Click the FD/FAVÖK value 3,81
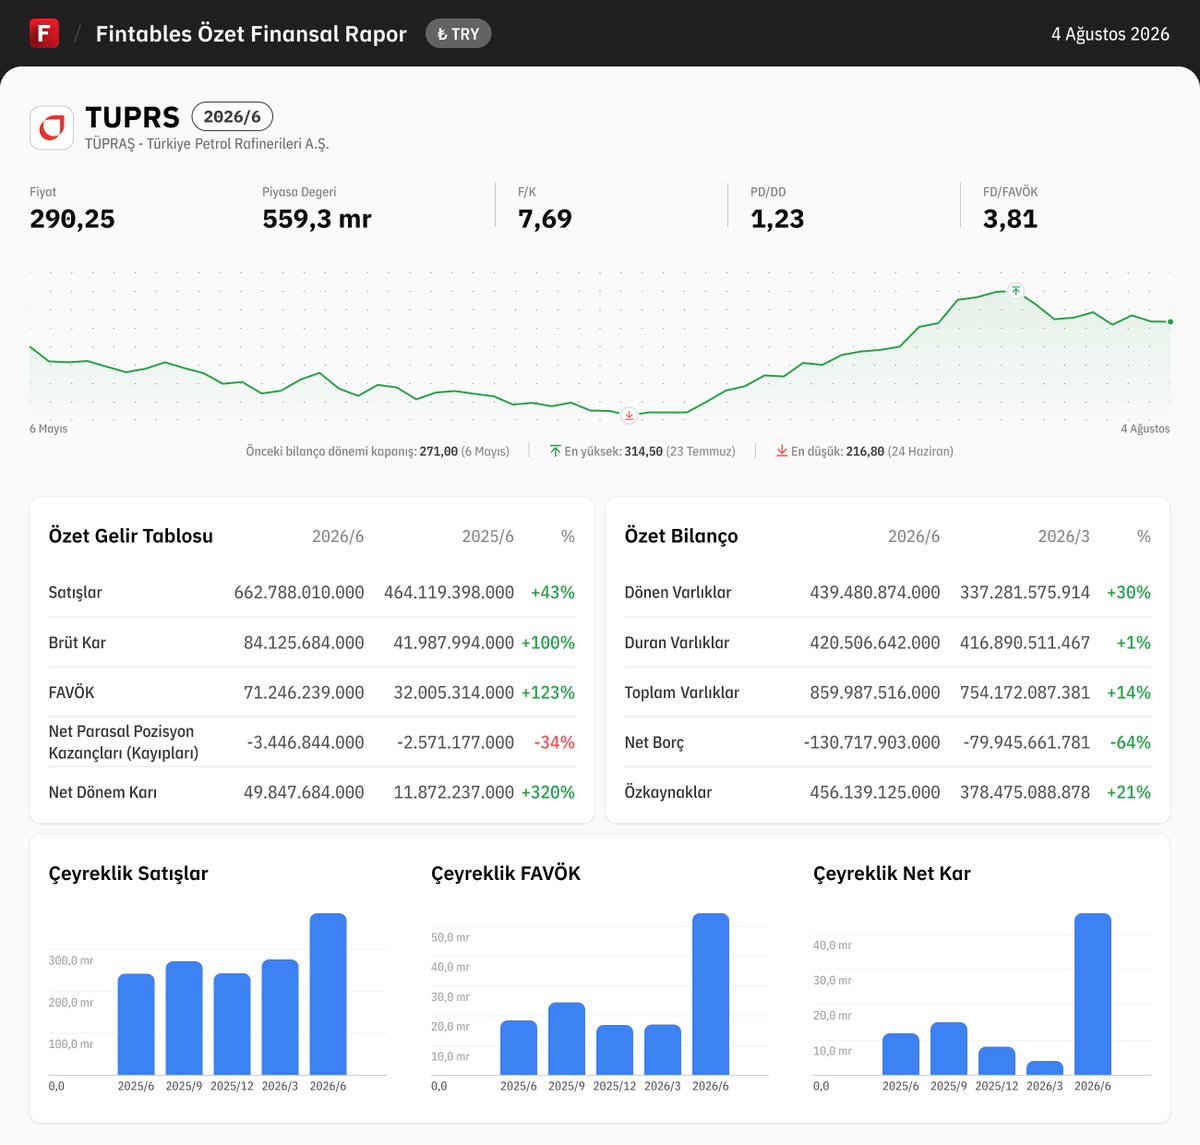This screenshot has height=1145, width=1200. coord(1010,219)
